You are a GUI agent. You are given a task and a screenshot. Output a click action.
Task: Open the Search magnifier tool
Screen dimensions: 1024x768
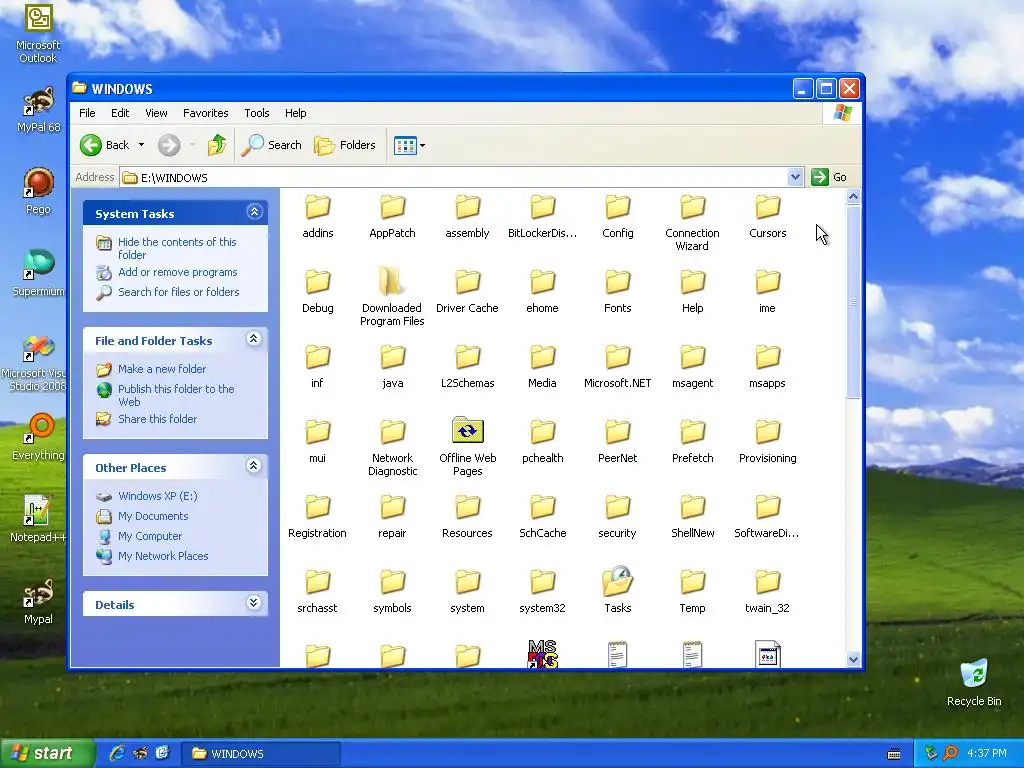pyautogui.click(x=272, y=145)
